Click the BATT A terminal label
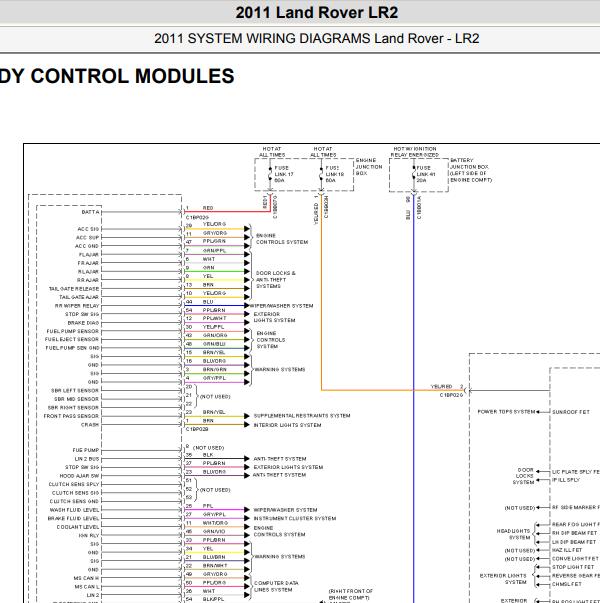Screen dimensions: 600x603 pyautogui.click(x=90, y=212)
